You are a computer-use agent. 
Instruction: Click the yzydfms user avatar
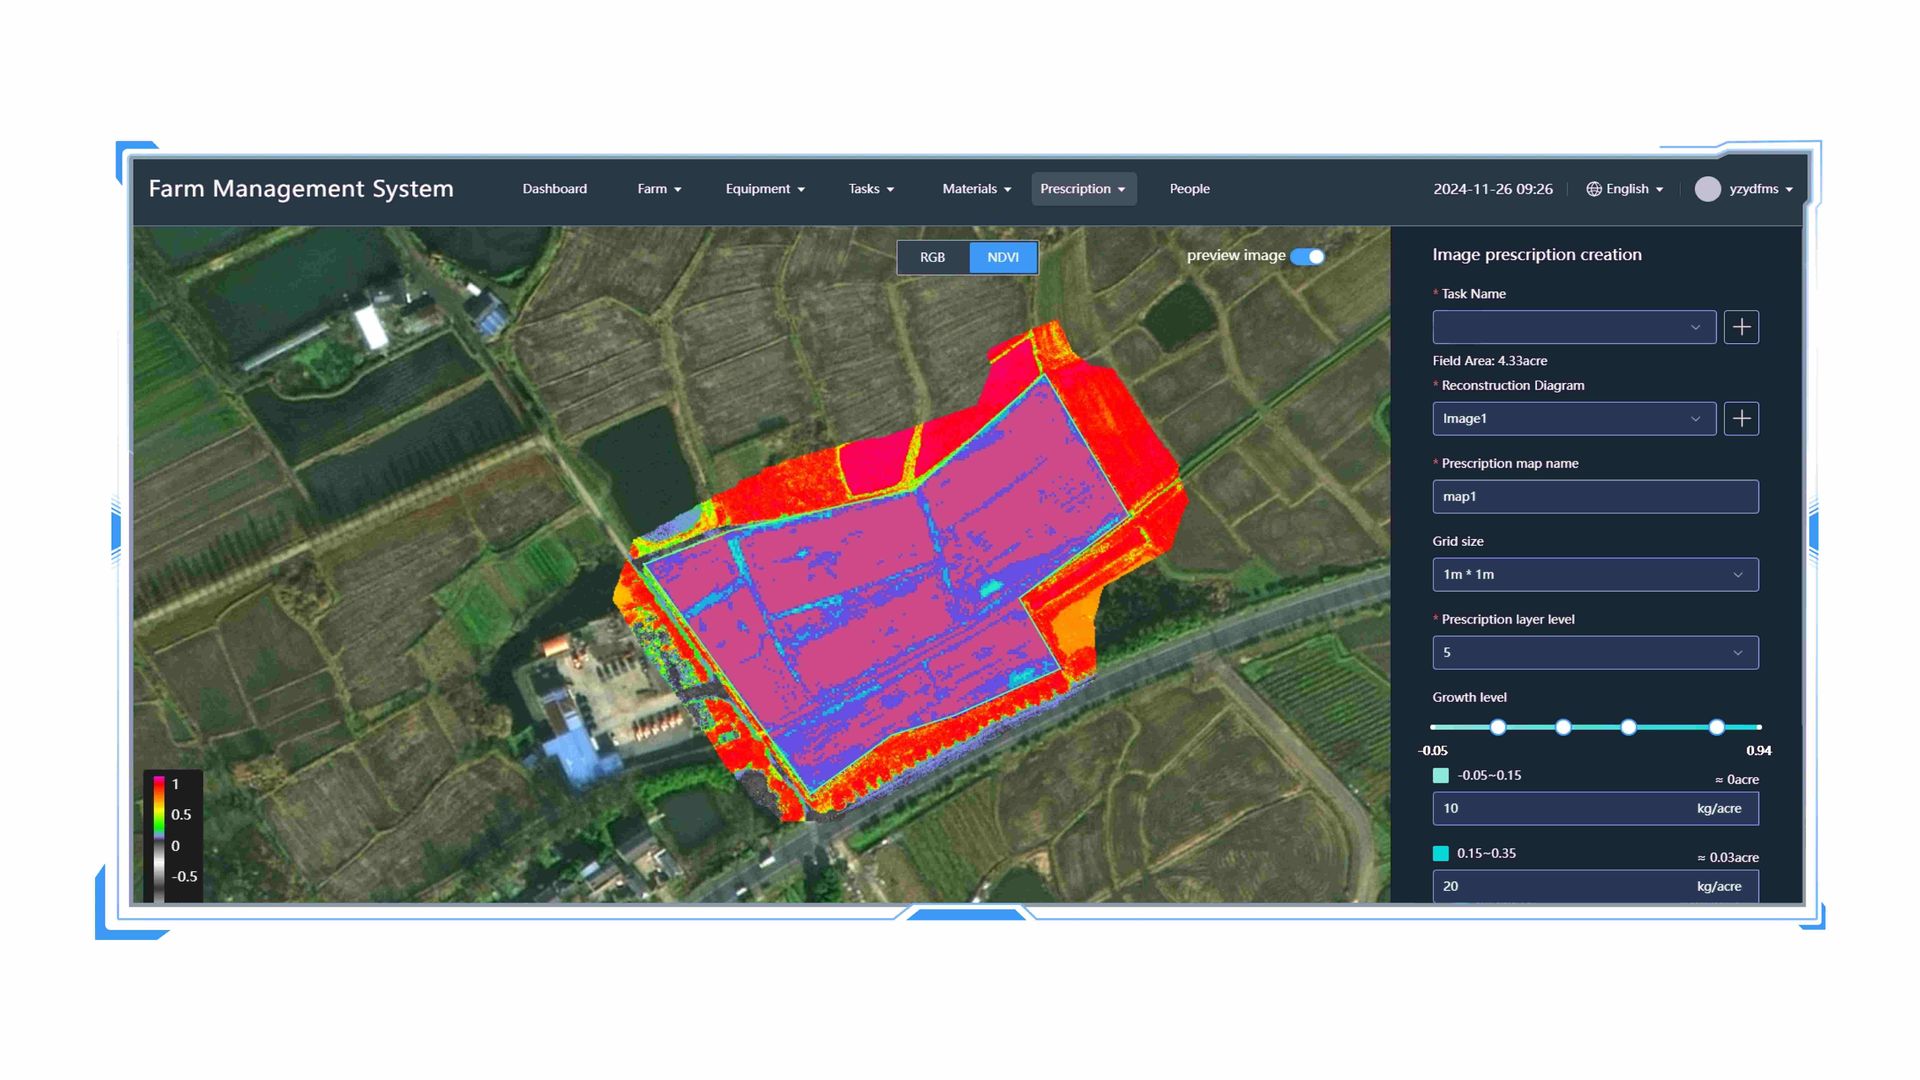click(x=1708, y=189)
